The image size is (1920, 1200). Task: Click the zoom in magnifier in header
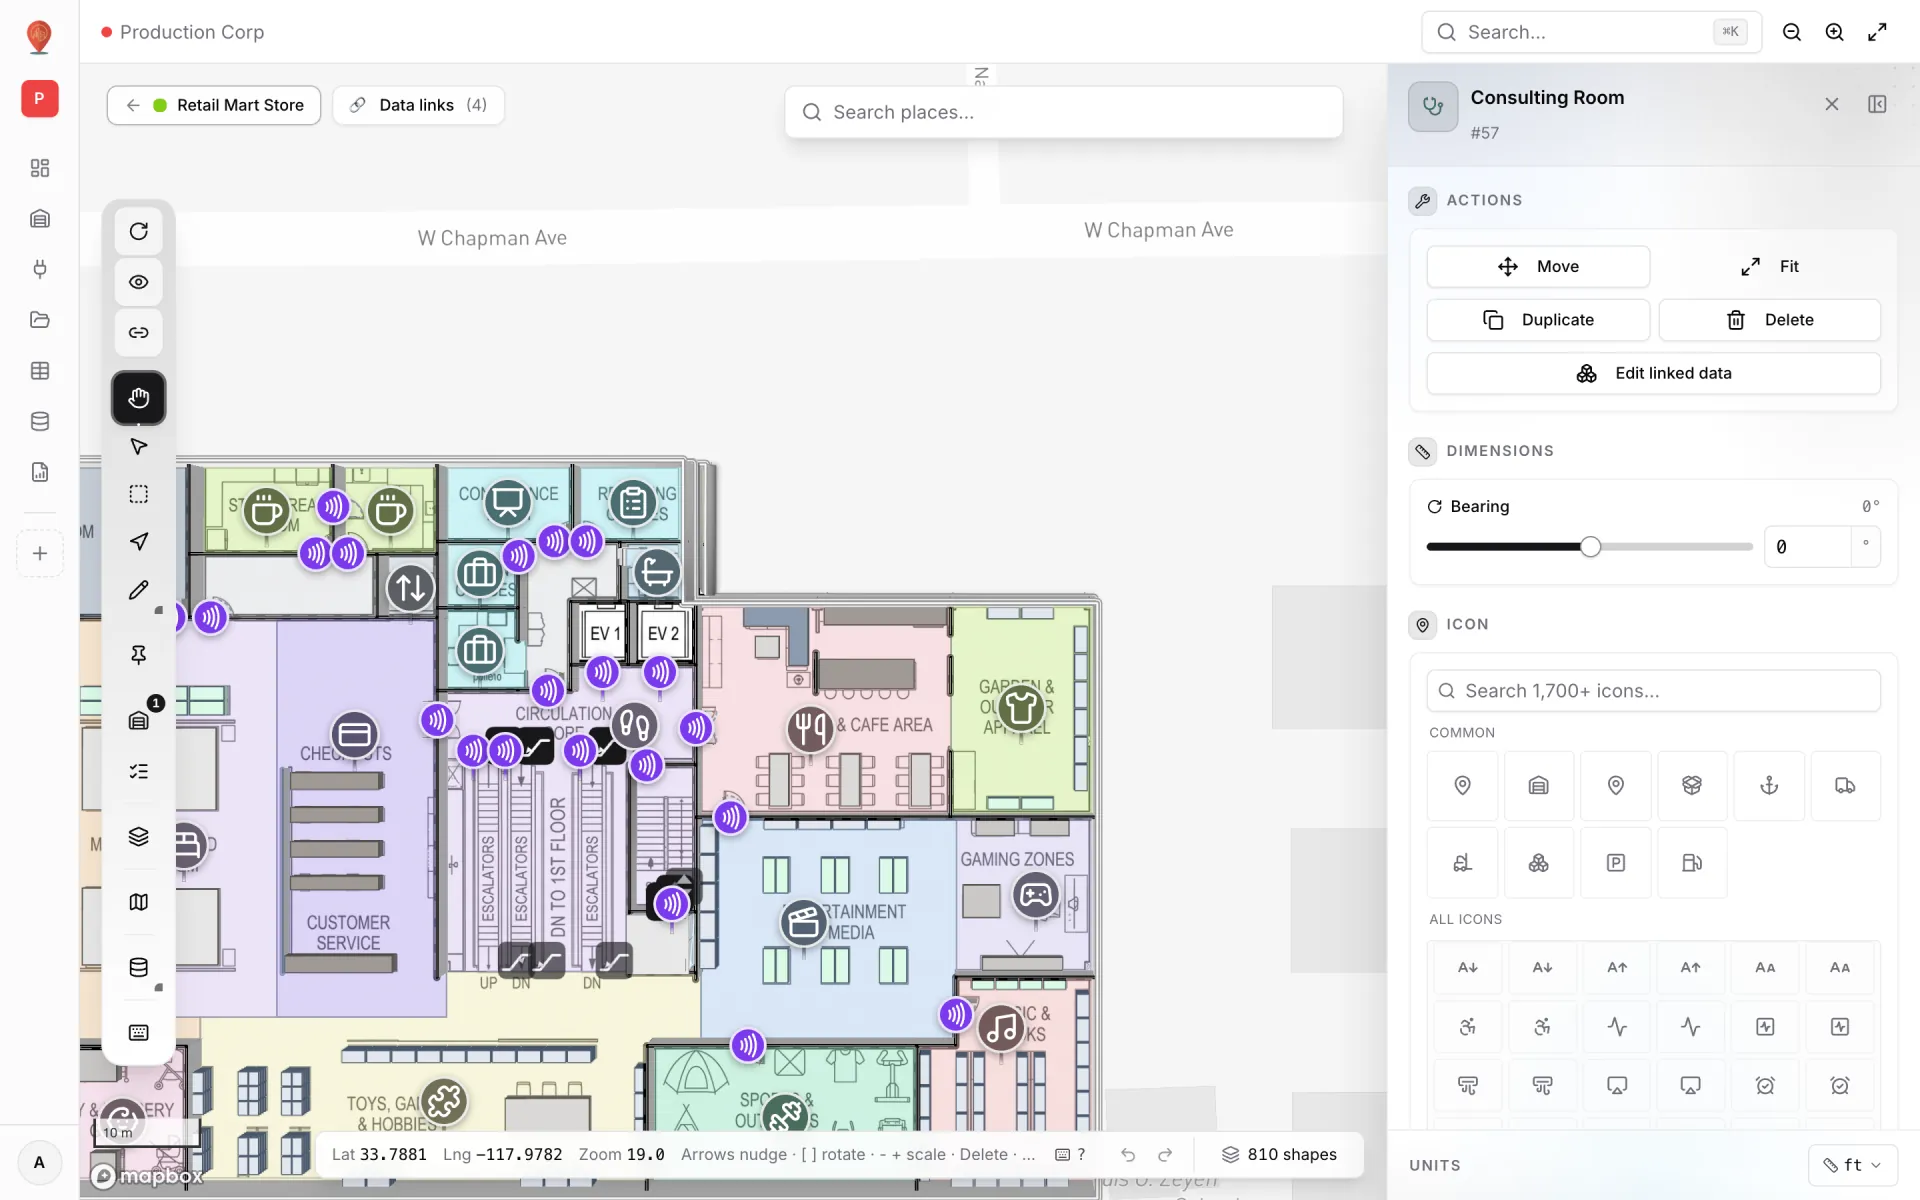pyautogui.click(x=1834, y=32)
